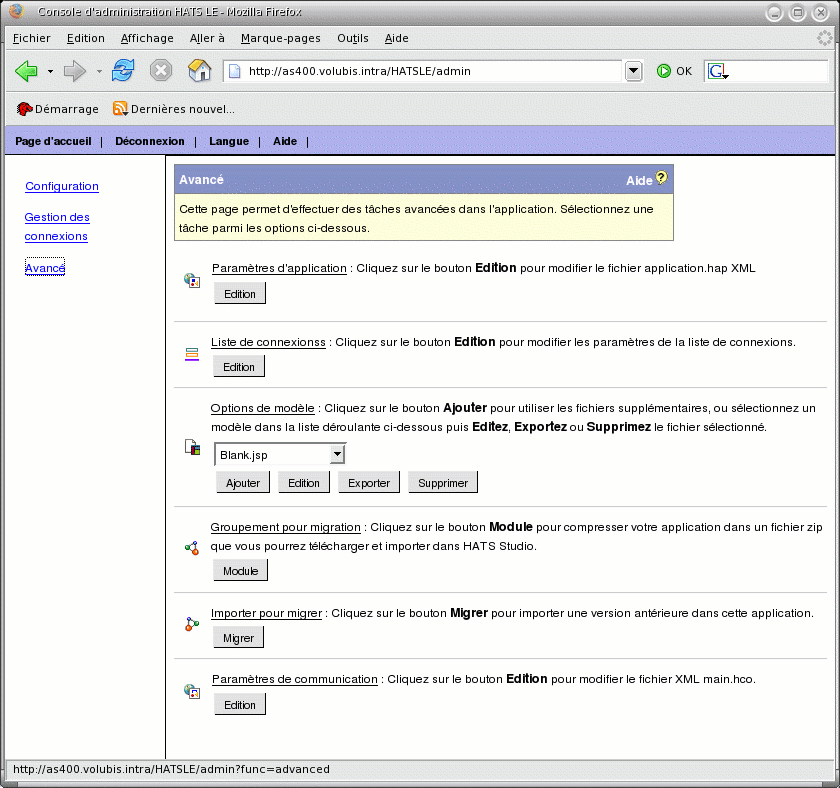The image size is (840, 788).
Task: Select the Avancé sidebar link
Action: coord(45,267)
